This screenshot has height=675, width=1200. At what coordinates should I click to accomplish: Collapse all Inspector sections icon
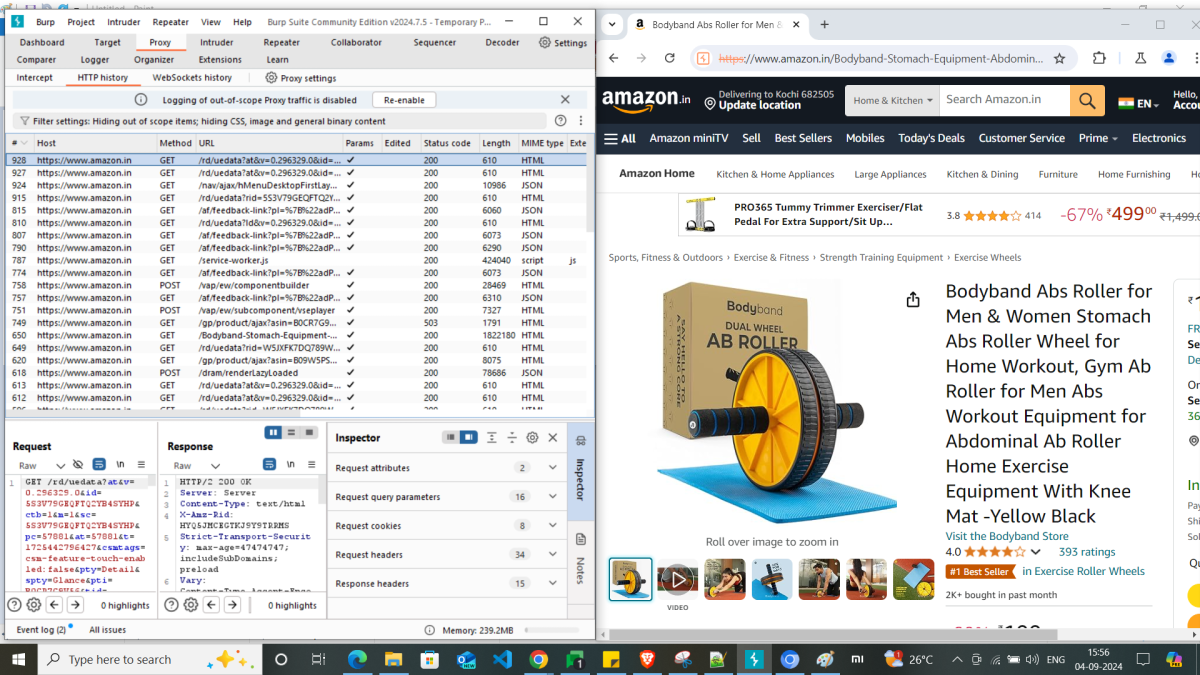click(512, 438)
